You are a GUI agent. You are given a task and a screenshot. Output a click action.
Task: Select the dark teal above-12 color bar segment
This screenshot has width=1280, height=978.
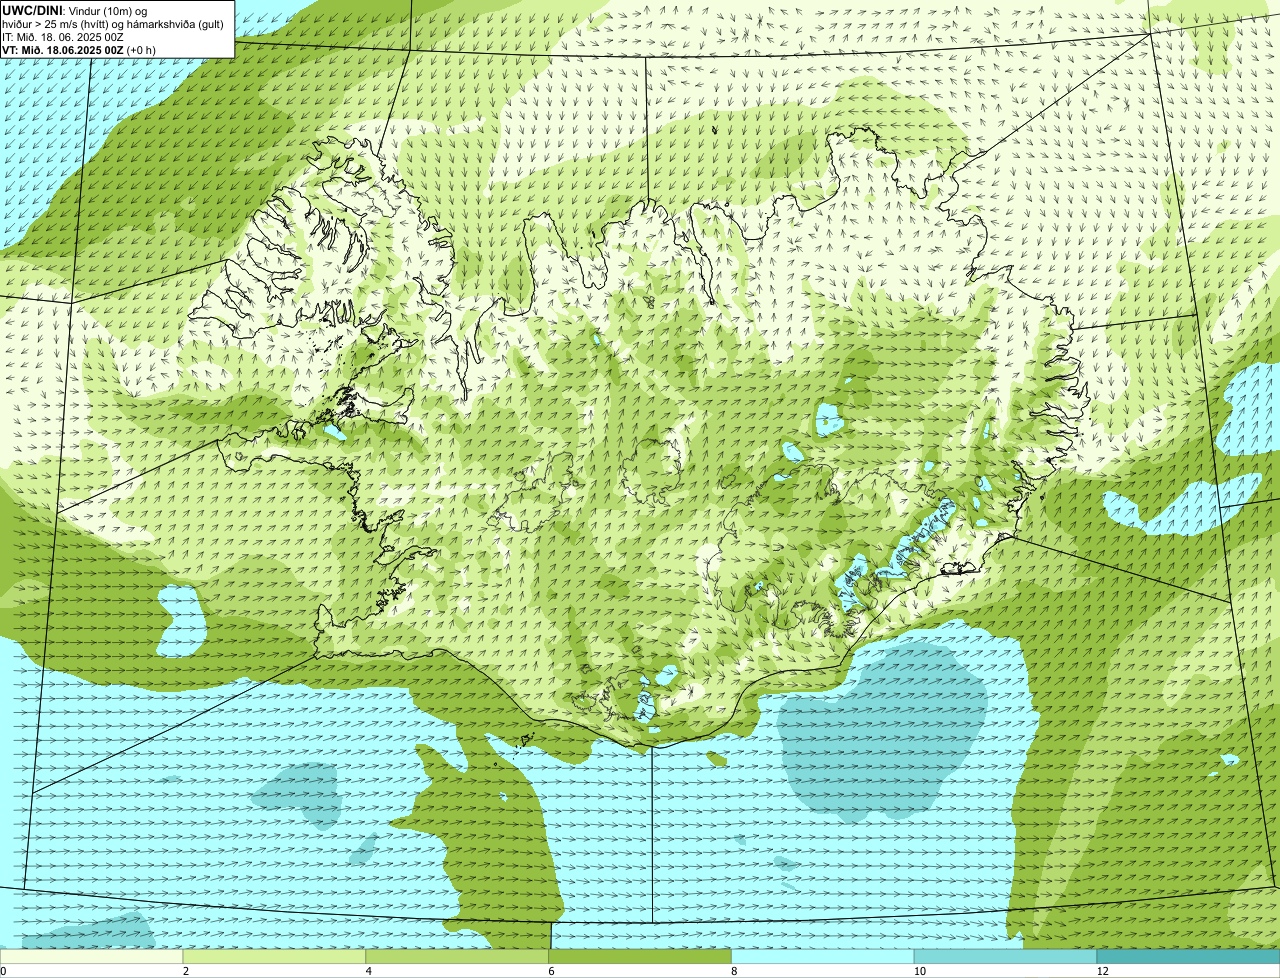pos(1188,957)
